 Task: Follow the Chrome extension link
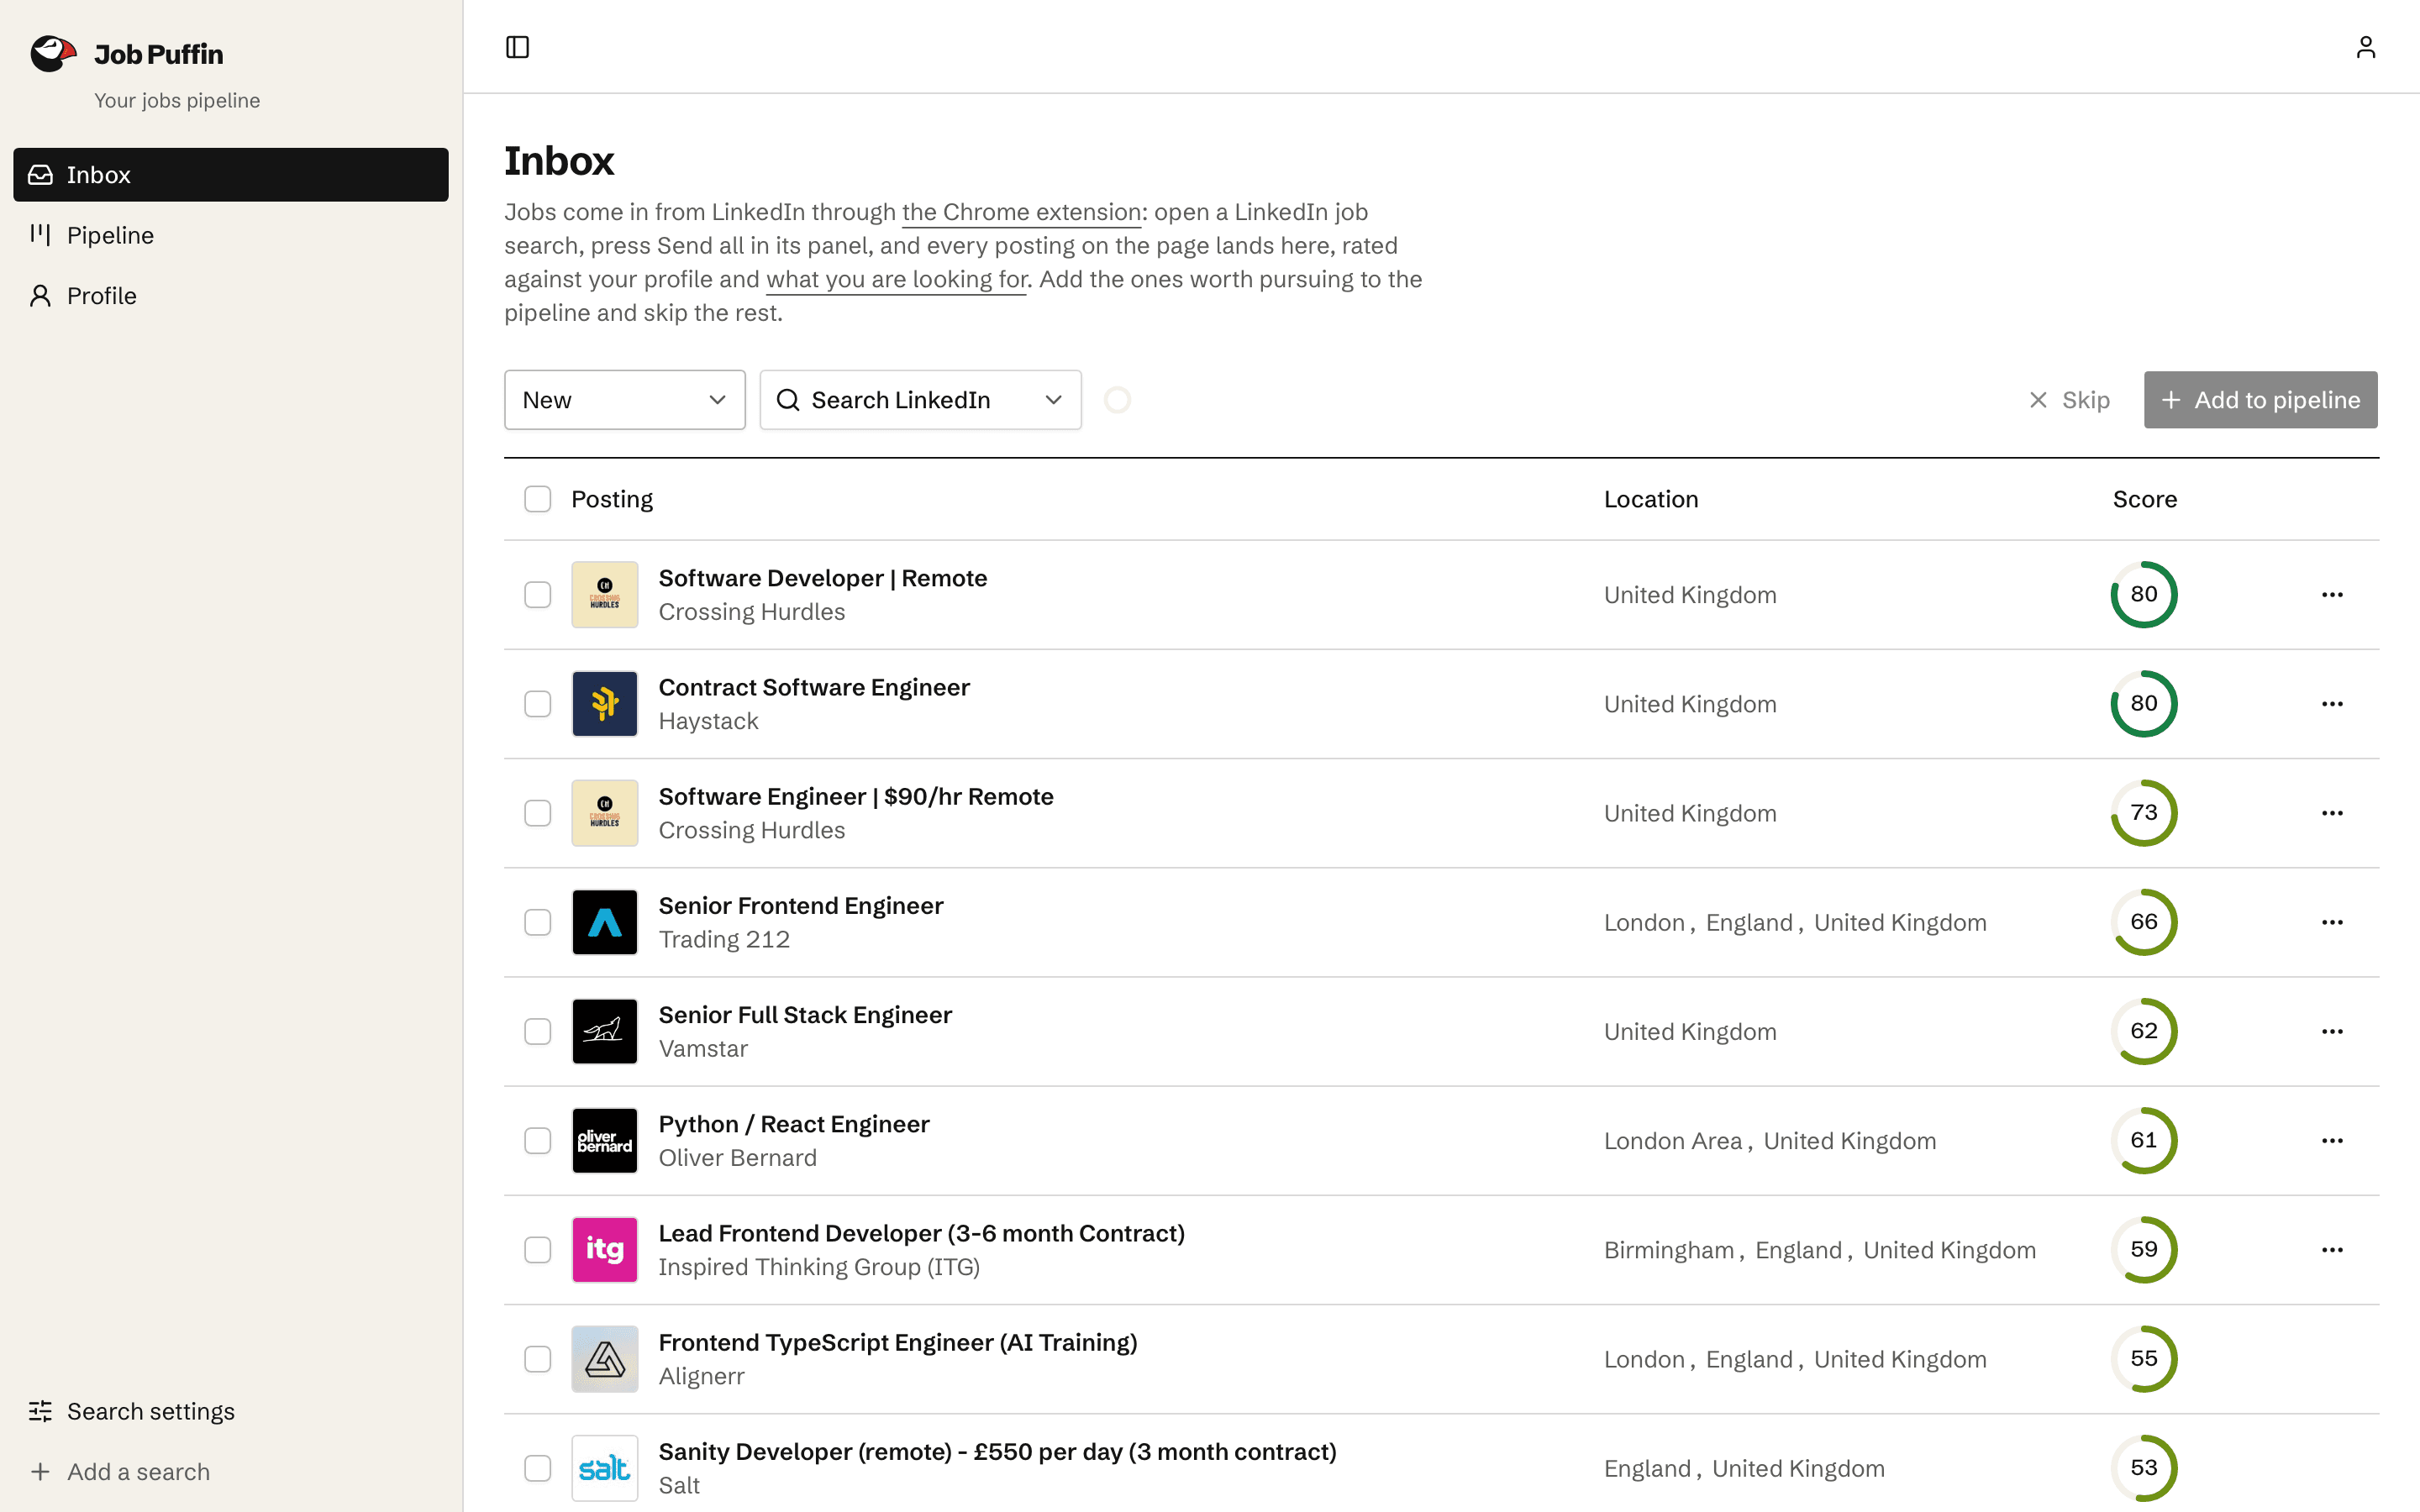tap(1021, 212)
